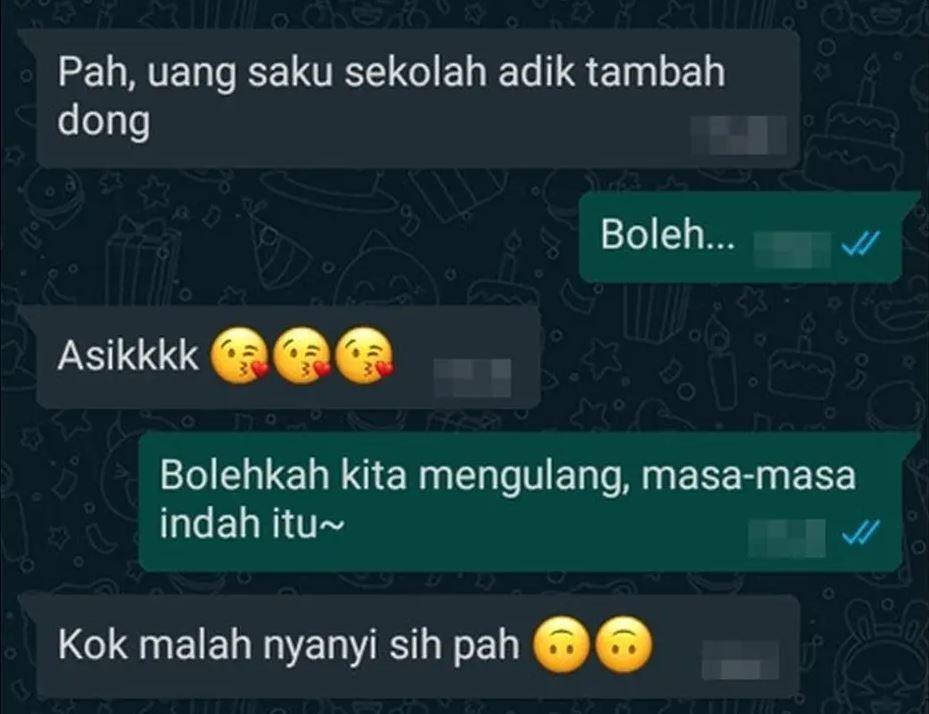Click the blue read ticks on the Boleh... message
Image resolution: width=929 pixels, height=714 pixels.
click(x=861, y=242)
